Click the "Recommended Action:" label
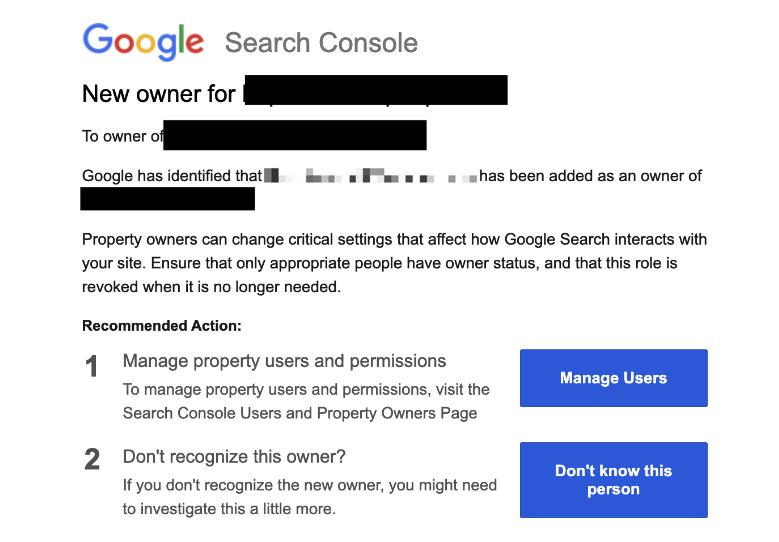 pyautogui.click(x=161, y=326)
